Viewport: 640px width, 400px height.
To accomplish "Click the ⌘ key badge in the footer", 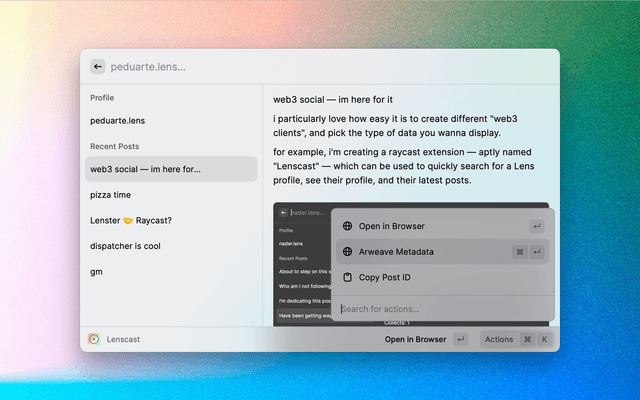I will click(527, 339).
